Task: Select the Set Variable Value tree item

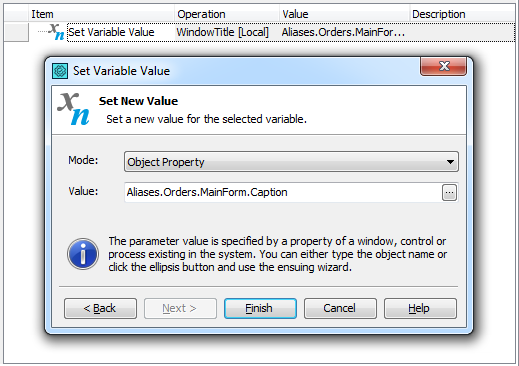Action: [x=111, y=32]
